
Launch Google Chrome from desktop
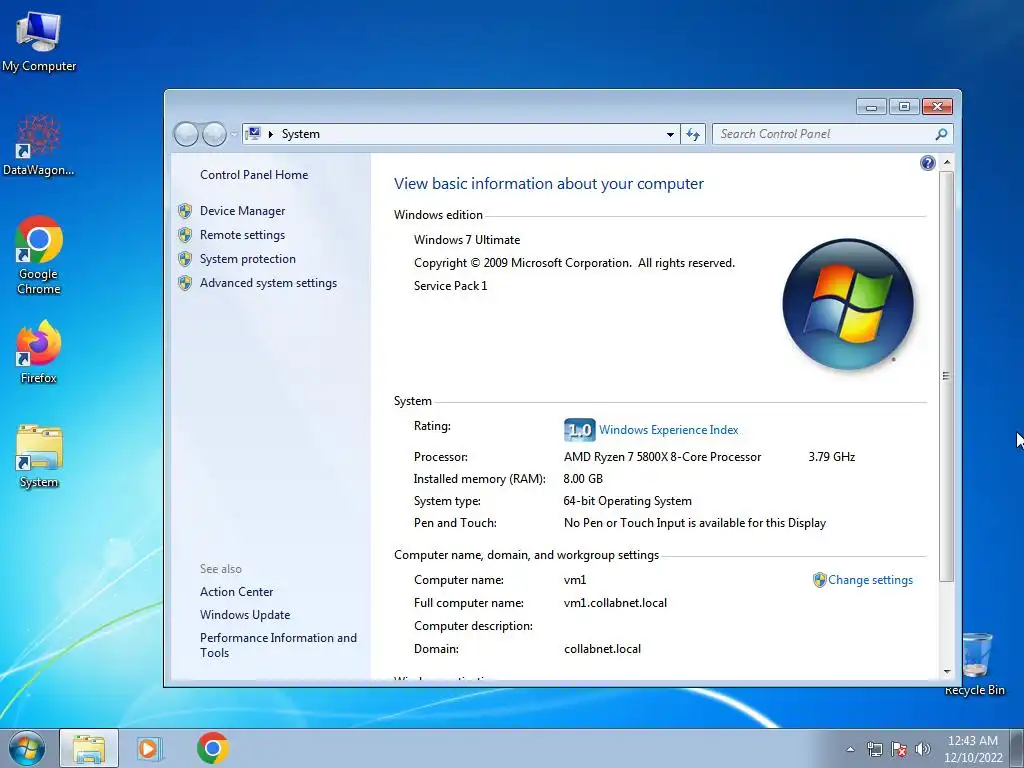click(39, 255)
